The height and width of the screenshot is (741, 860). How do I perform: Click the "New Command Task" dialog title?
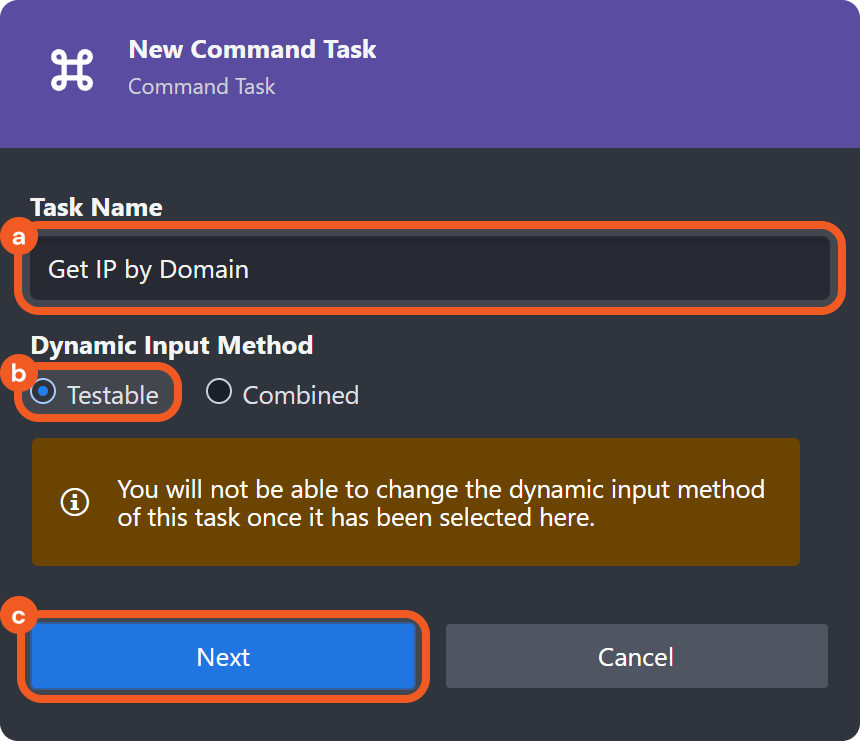coord(252,49)
